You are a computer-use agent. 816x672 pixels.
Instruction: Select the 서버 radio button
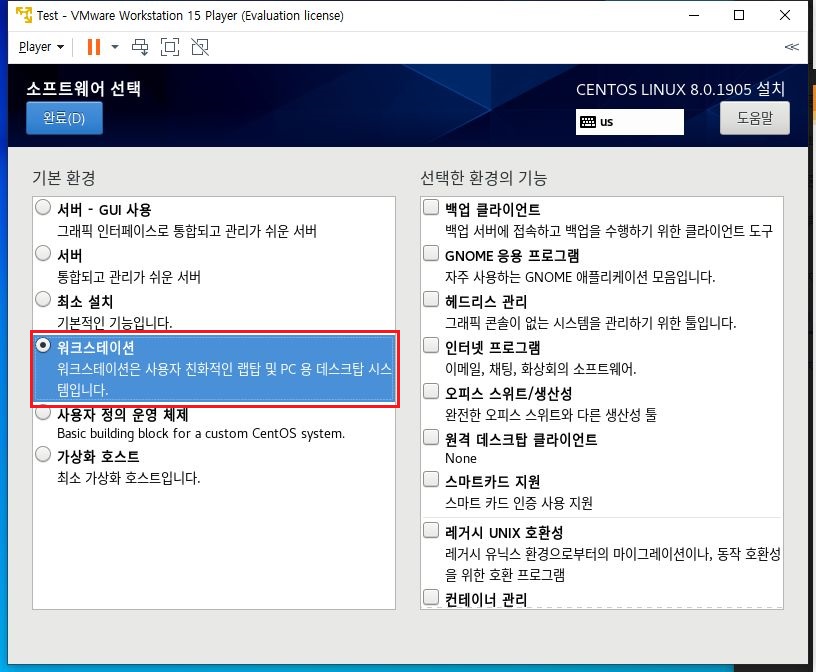click(43, 253)
